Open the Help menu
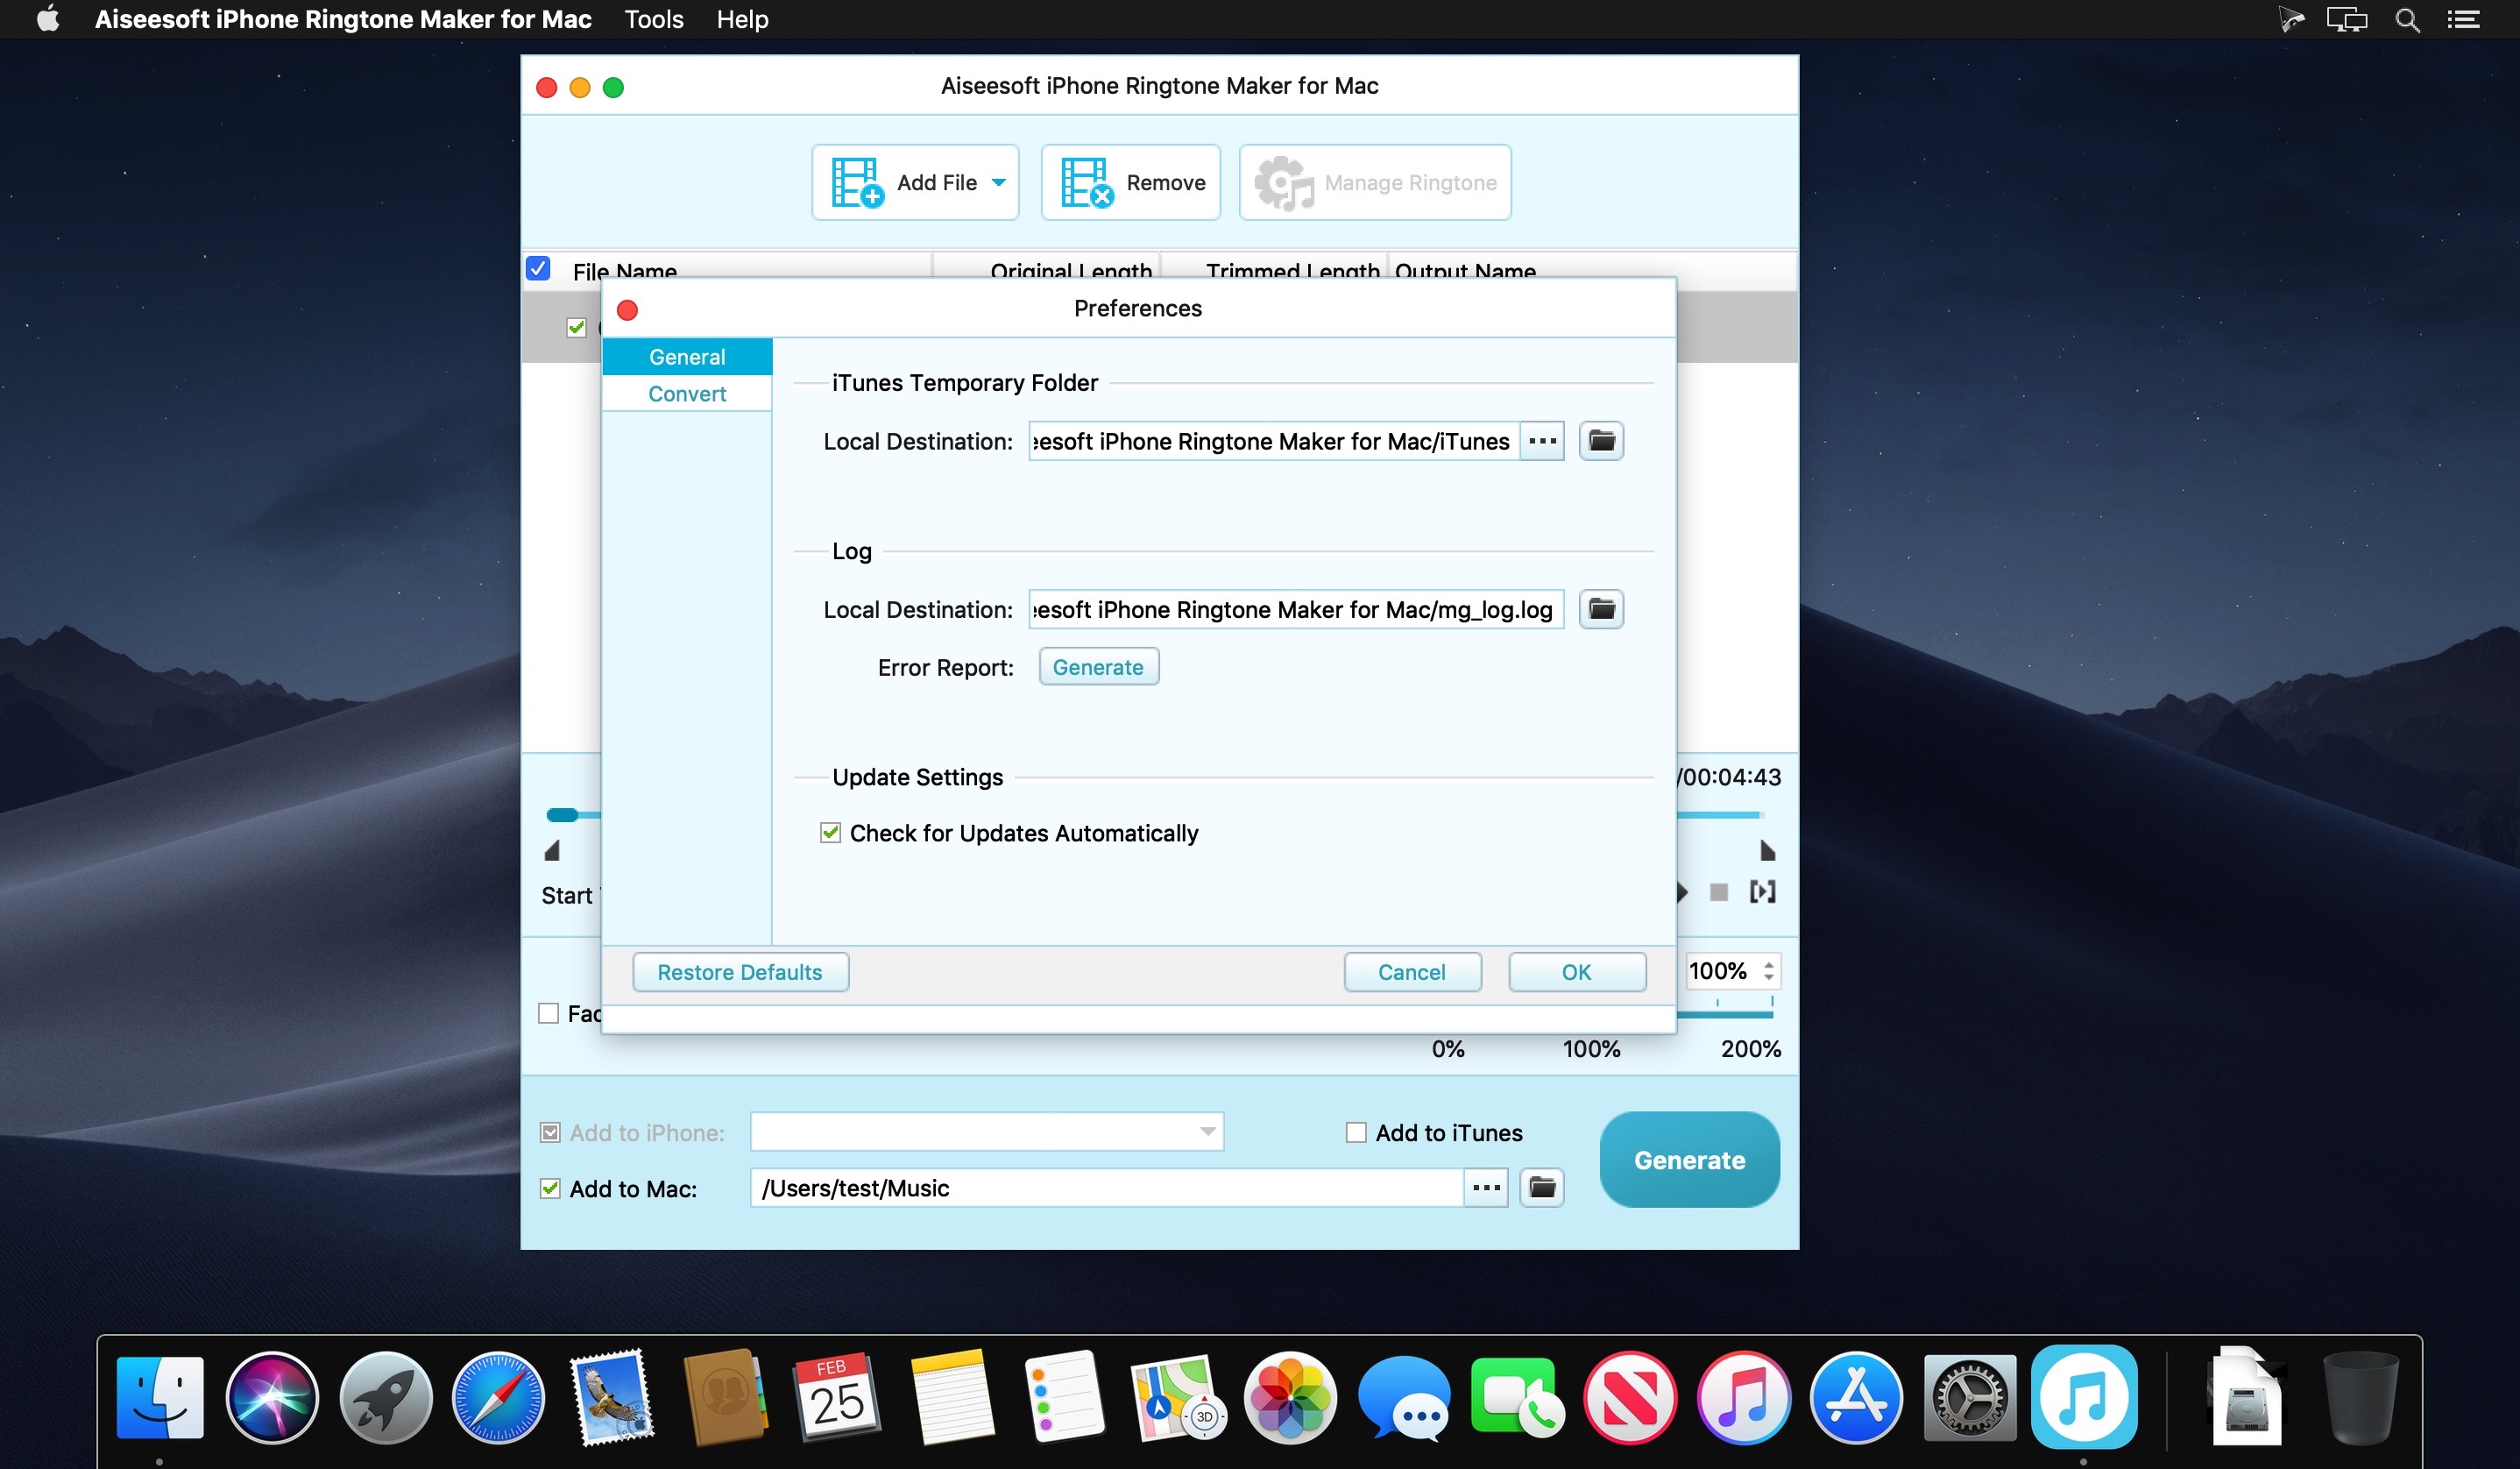2520x1469 pixels. [x=742, y=19]
